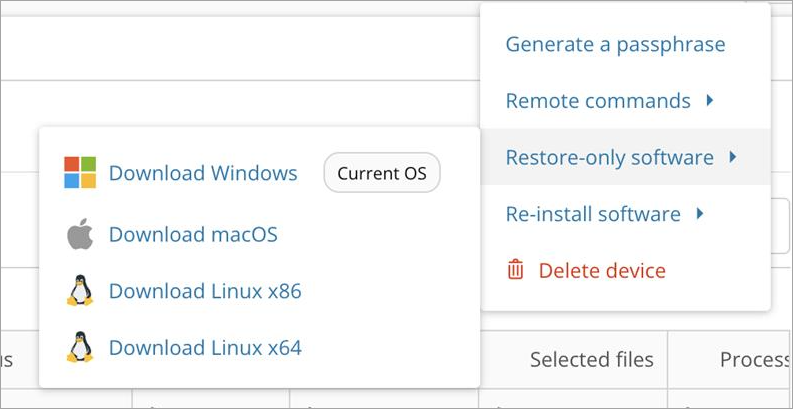
Task: Click the penguin icon beside Linux x86
Action: coord(80,291)
